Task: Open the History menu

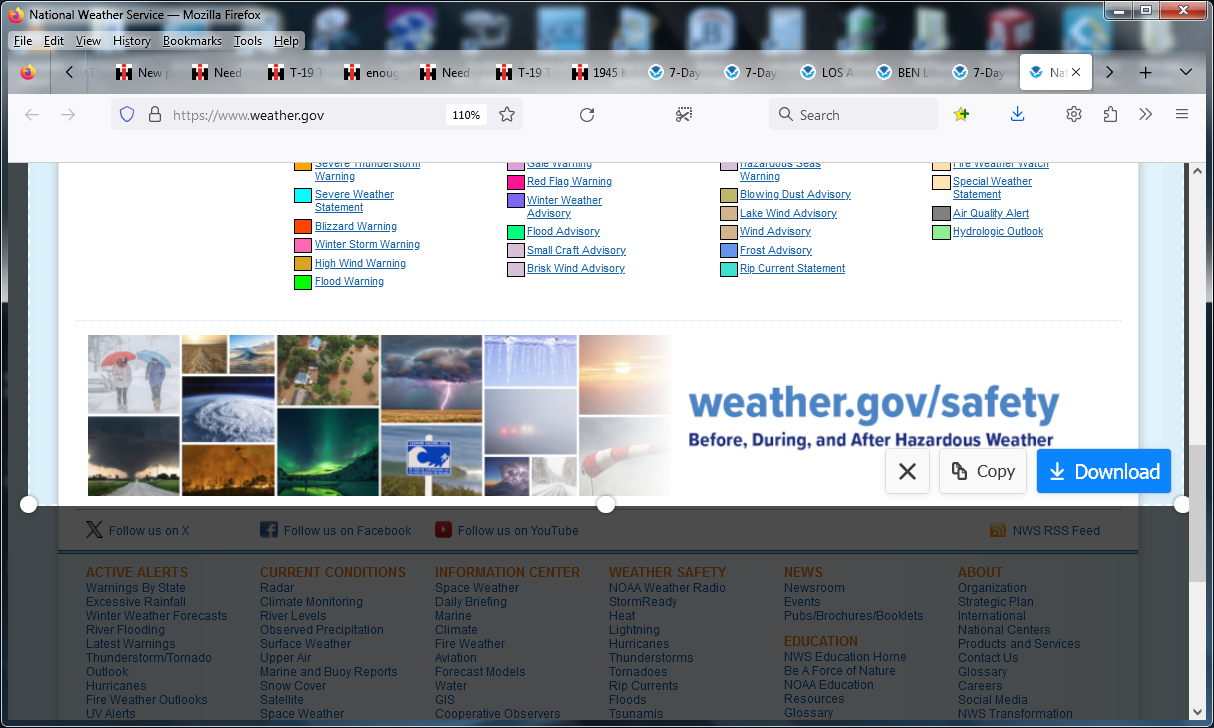Action: (x=132, y=41)
